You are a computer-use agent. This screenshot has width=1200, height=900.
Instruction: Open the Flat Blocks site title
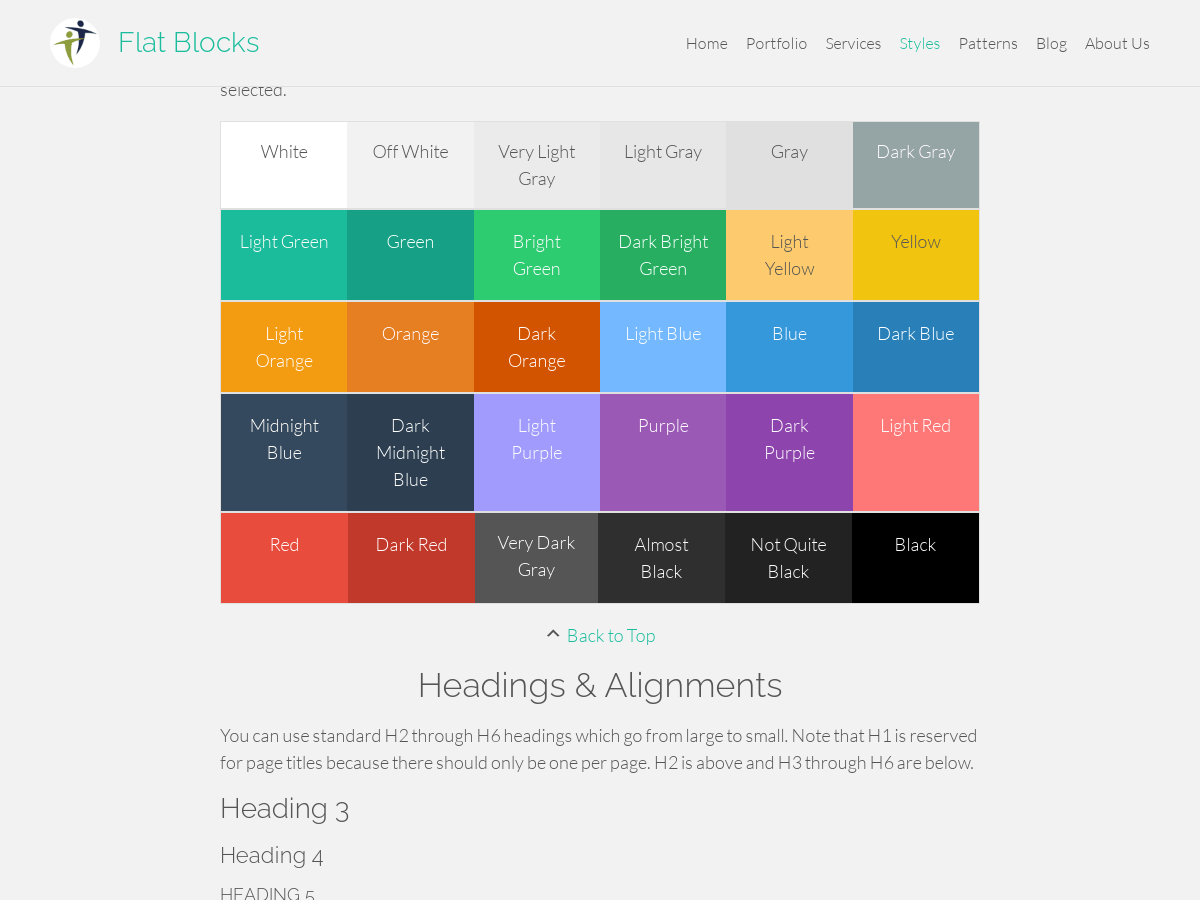(x=188, y=42)
